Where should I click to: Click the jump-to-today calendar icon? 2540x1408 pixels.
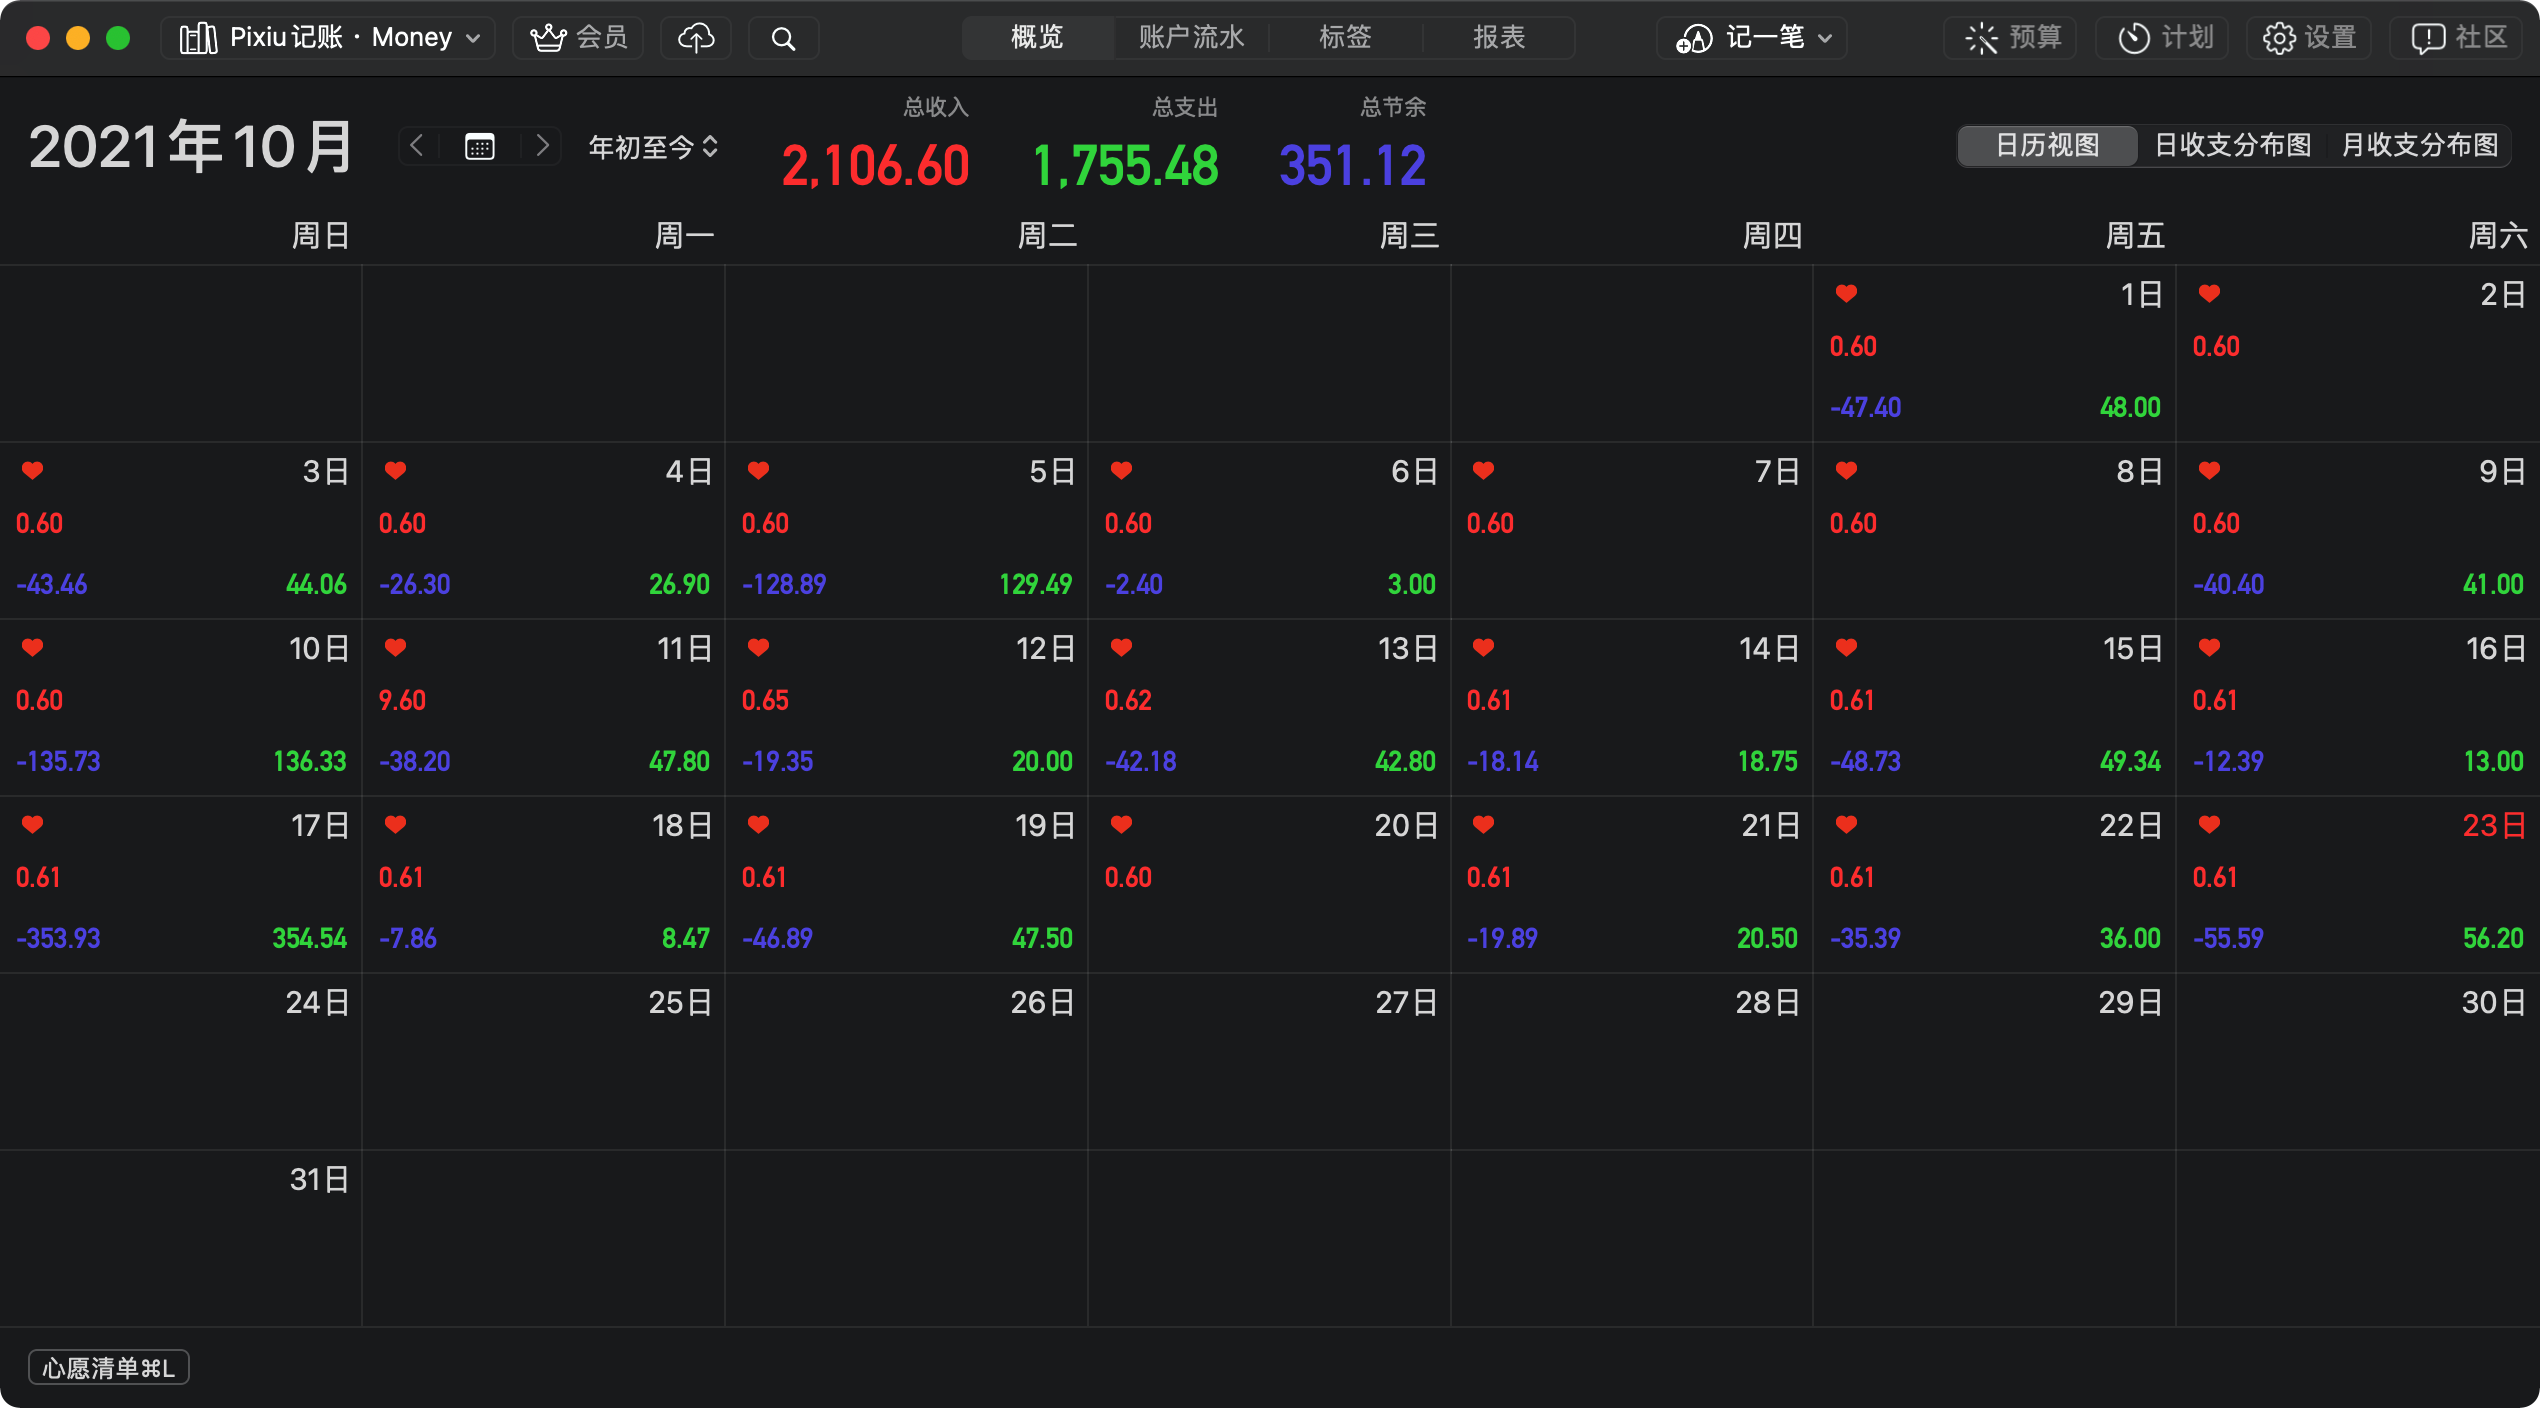pos(480,147)
